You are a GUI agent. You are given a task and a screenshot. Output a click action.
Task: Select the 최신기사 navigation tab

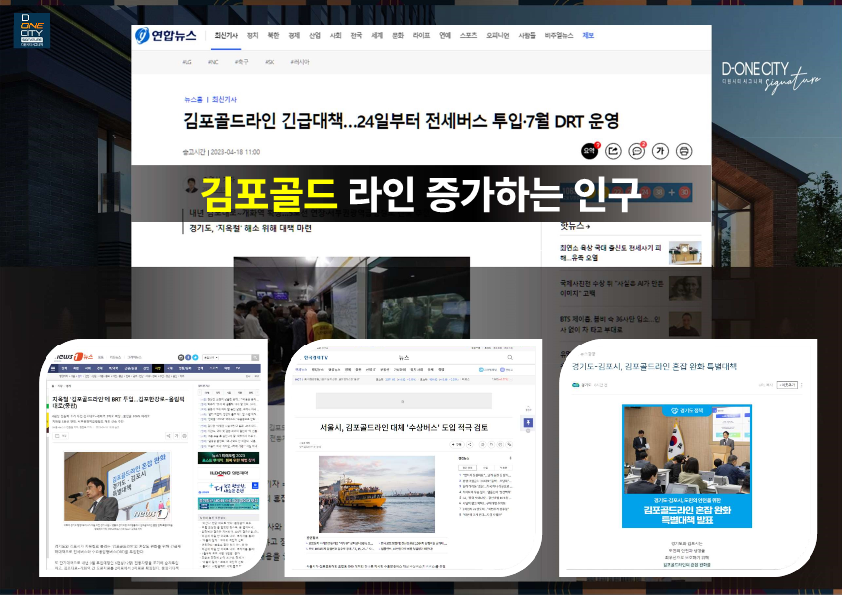point(226,35)
